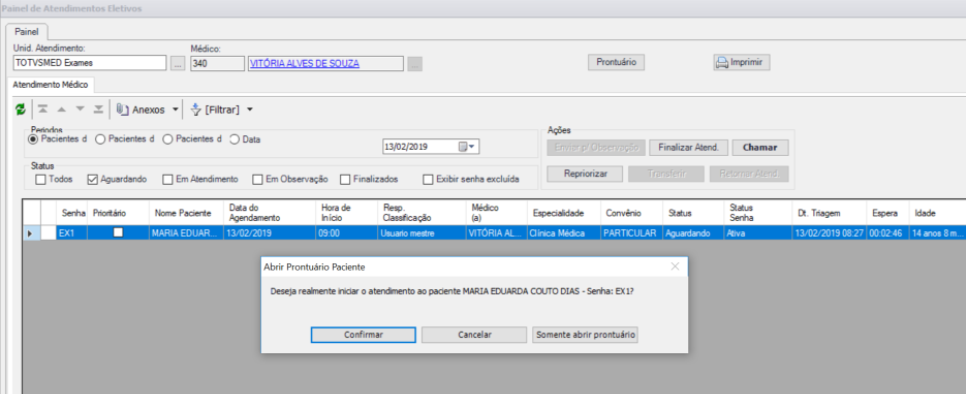The image size is (966, 394).
Task: Open VITÓRIA ALVES DE SOUZA link
Action: tap(304, 63)
